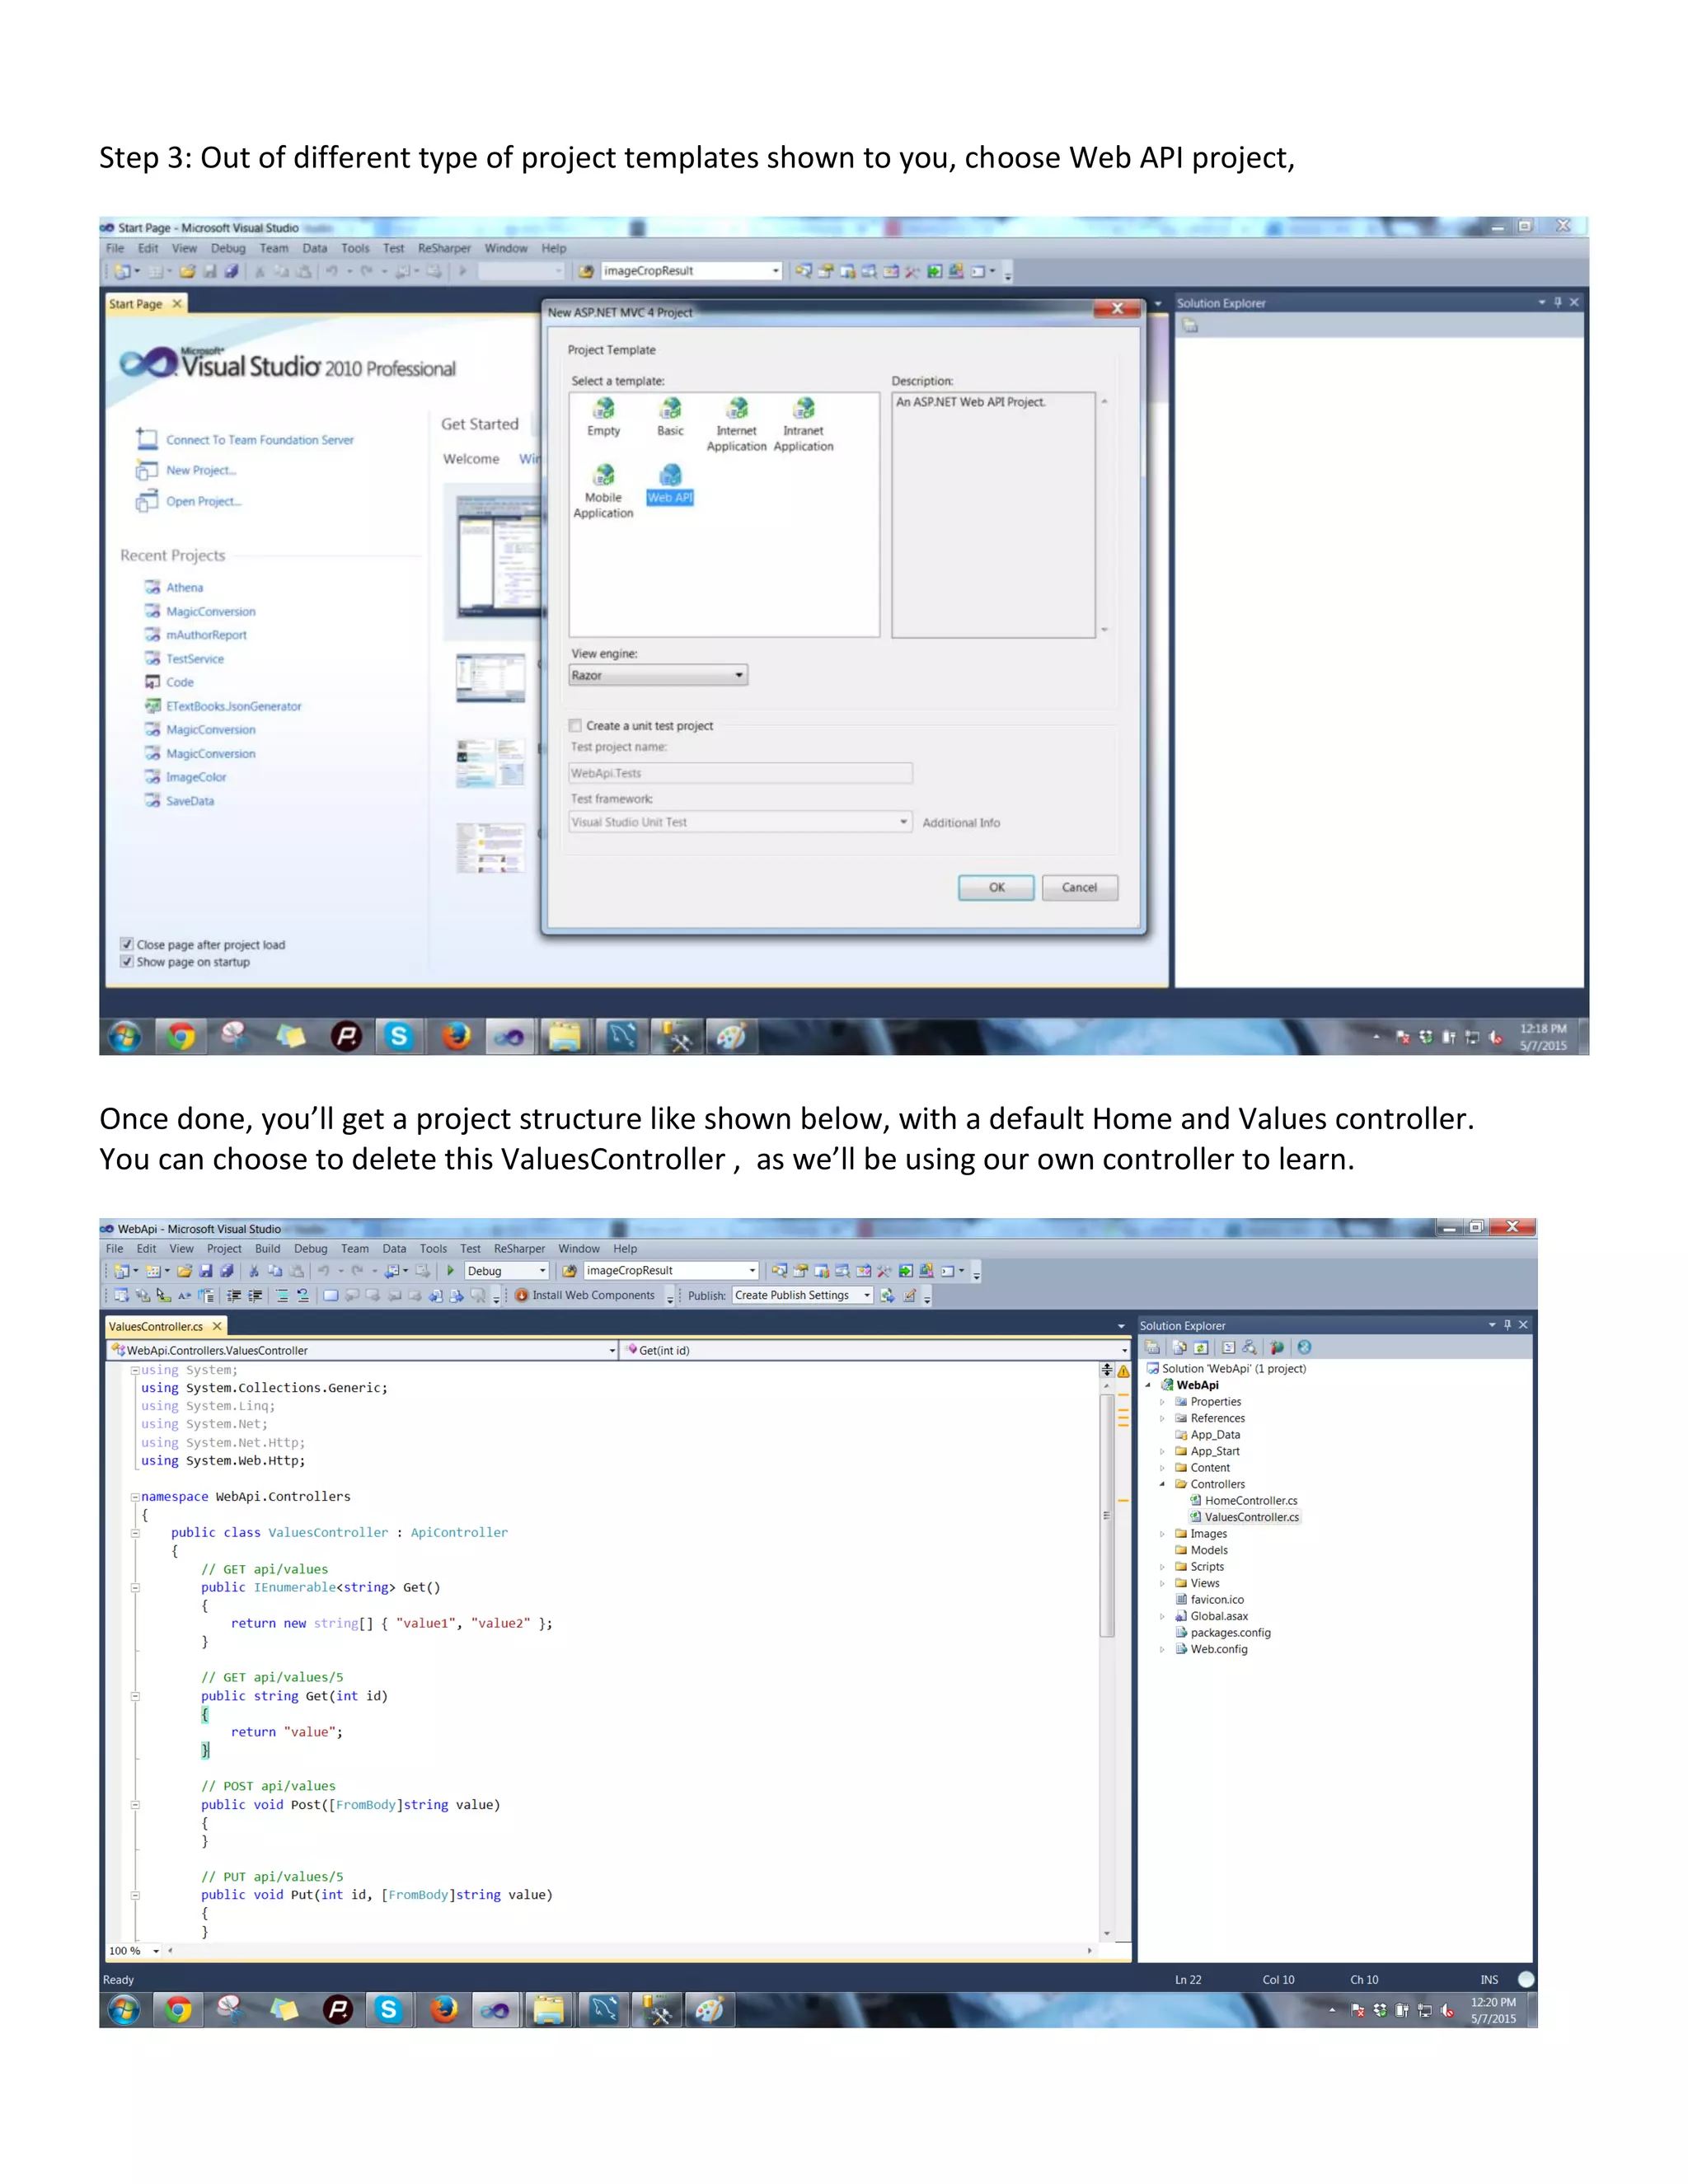
Task: Click Cut scissors icon in WebApi toolbar
Action: 254,1271
